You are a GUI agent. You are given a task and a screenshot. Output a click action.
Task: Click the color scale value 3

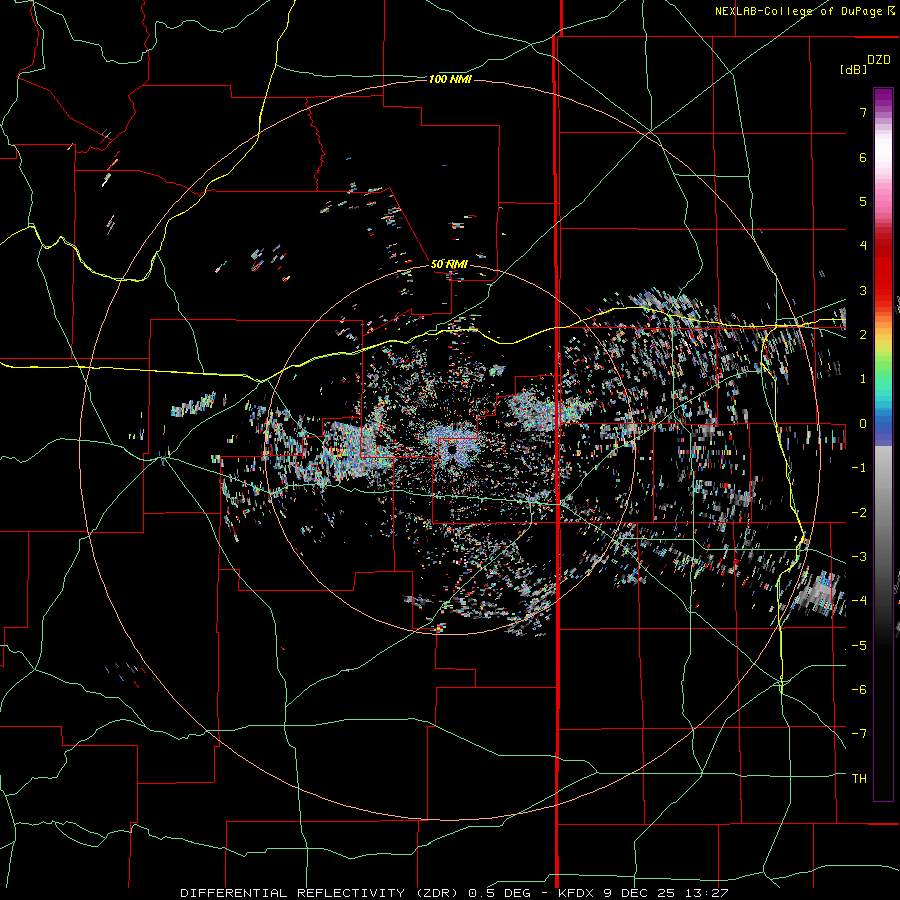coord(863,290)
